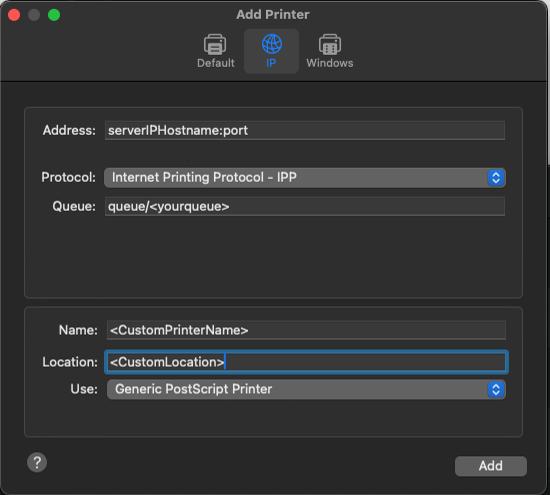
Task: Select the IP globe icon
Action: [x=271, y=44]
